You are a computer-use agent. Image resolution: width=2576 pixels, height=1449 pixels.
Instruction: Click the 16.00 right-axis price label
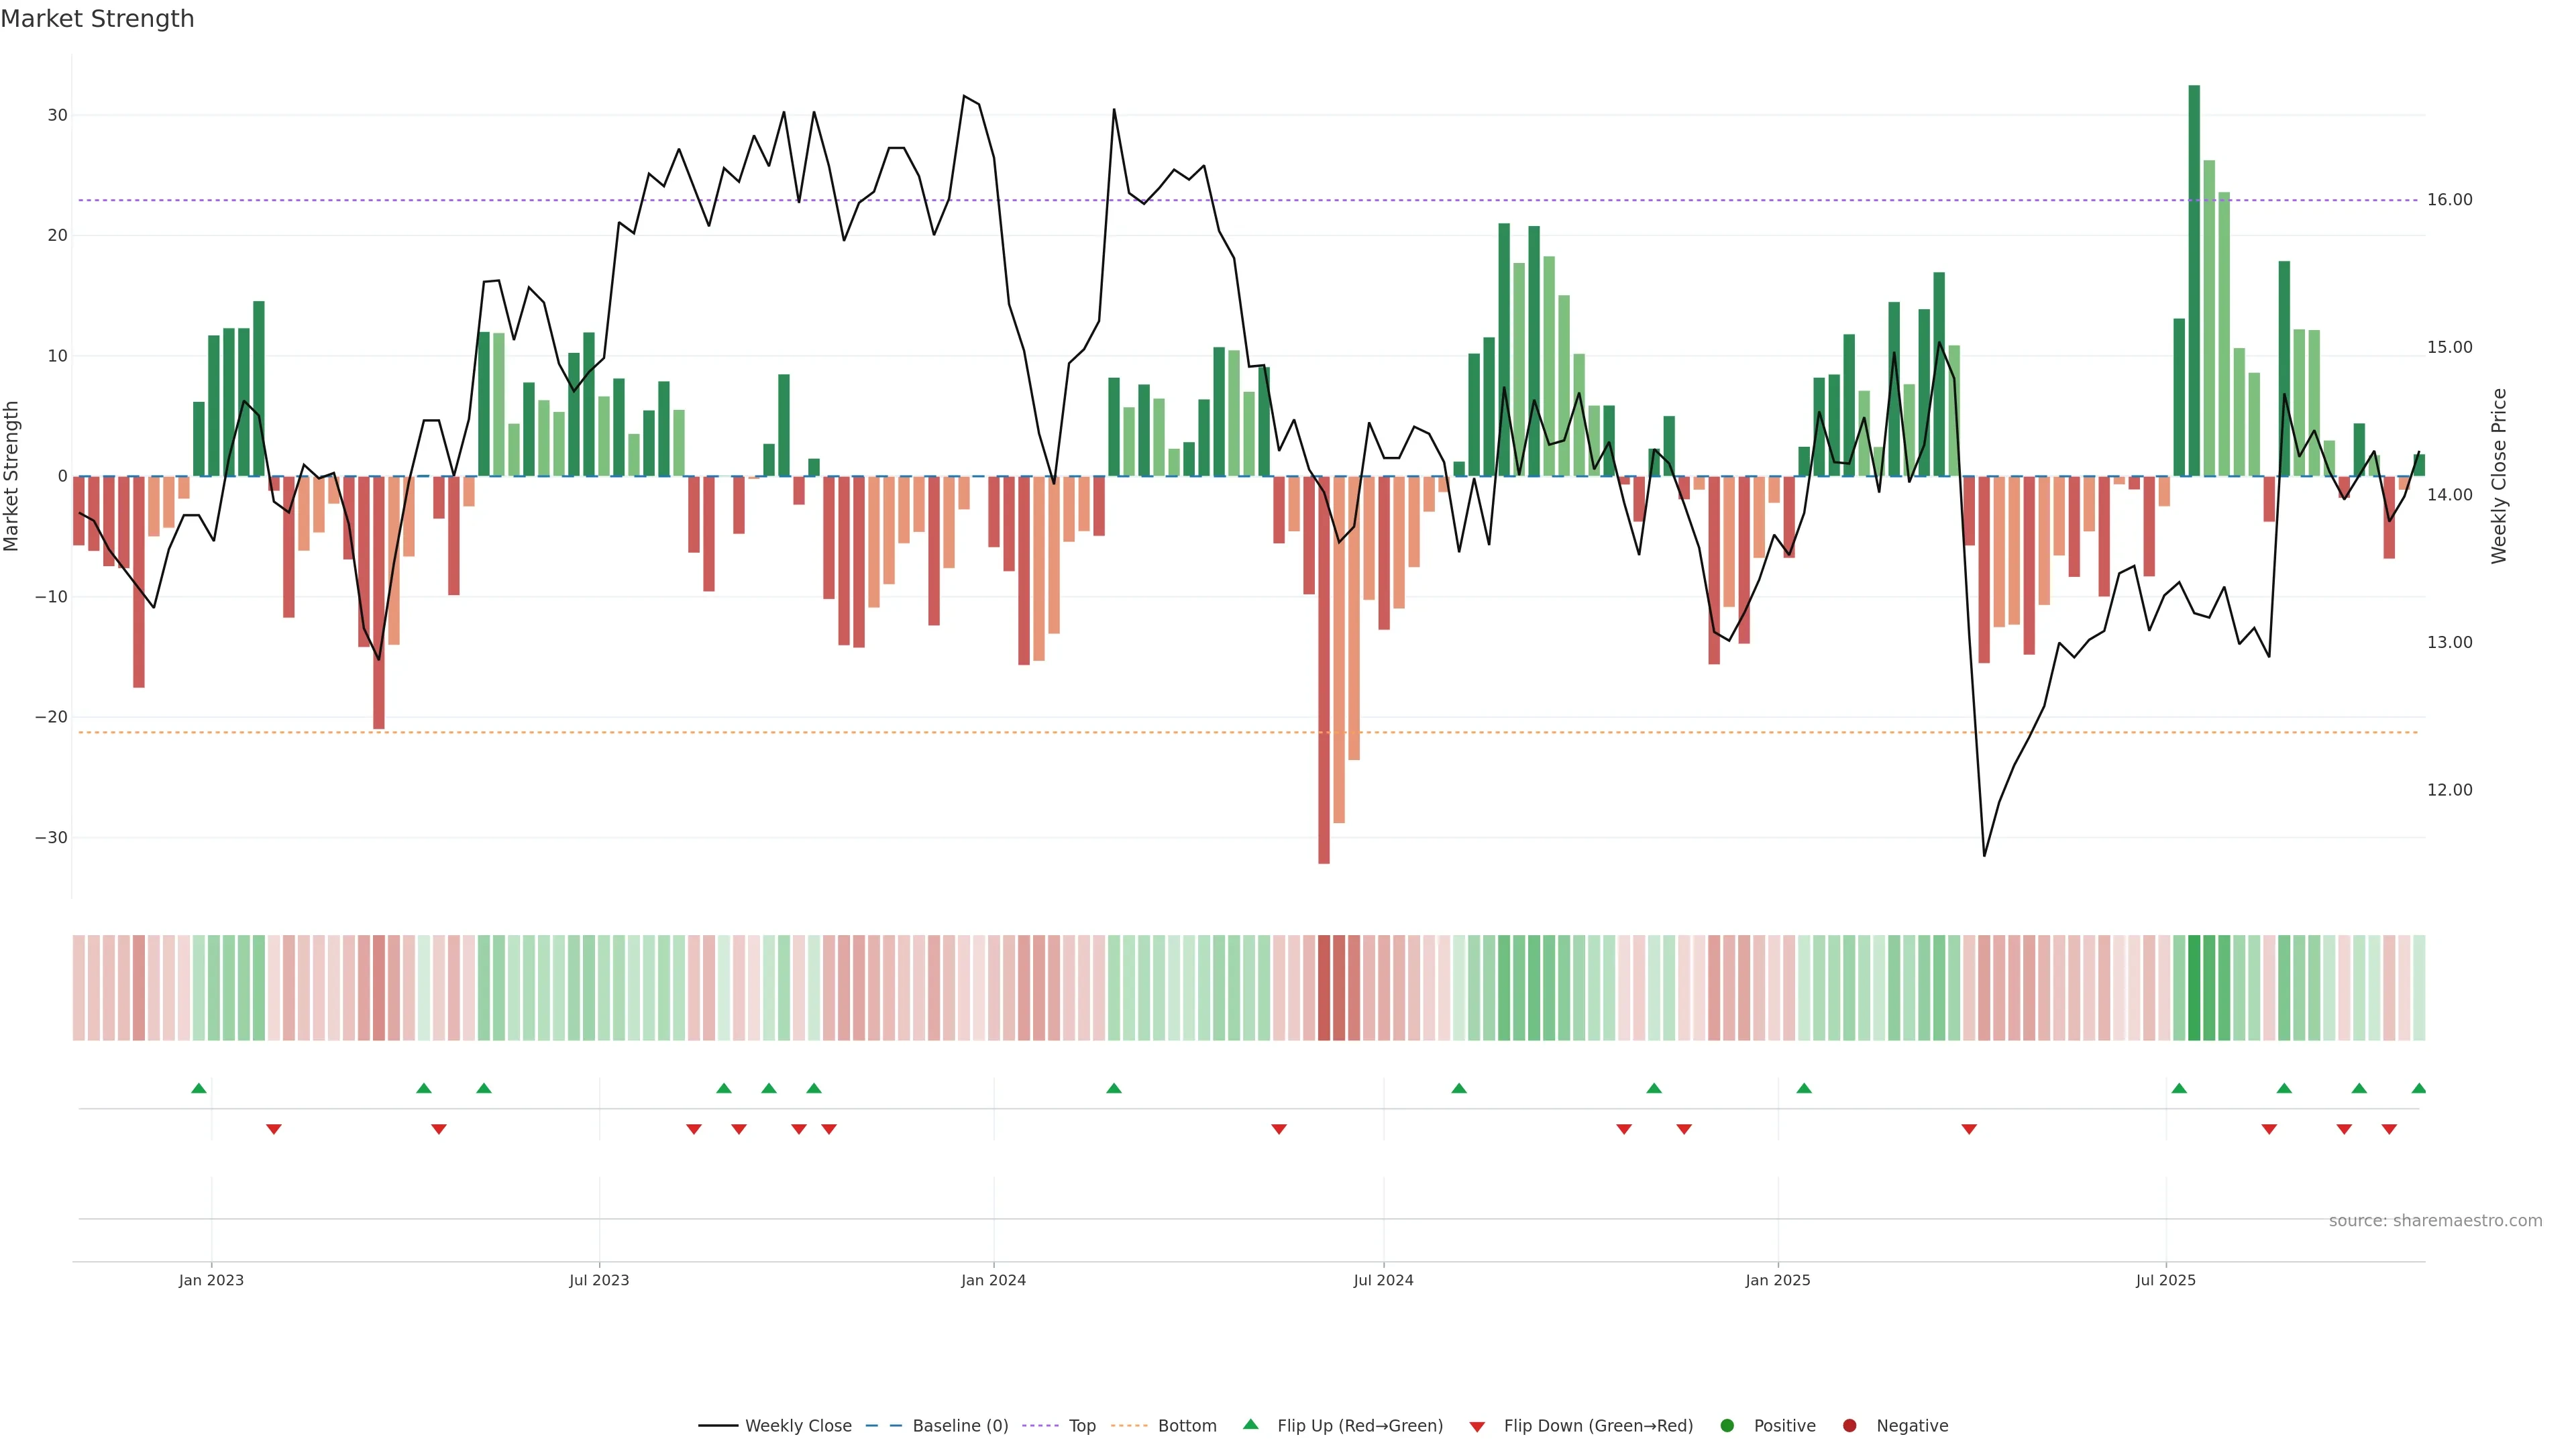pos(2449,200)
